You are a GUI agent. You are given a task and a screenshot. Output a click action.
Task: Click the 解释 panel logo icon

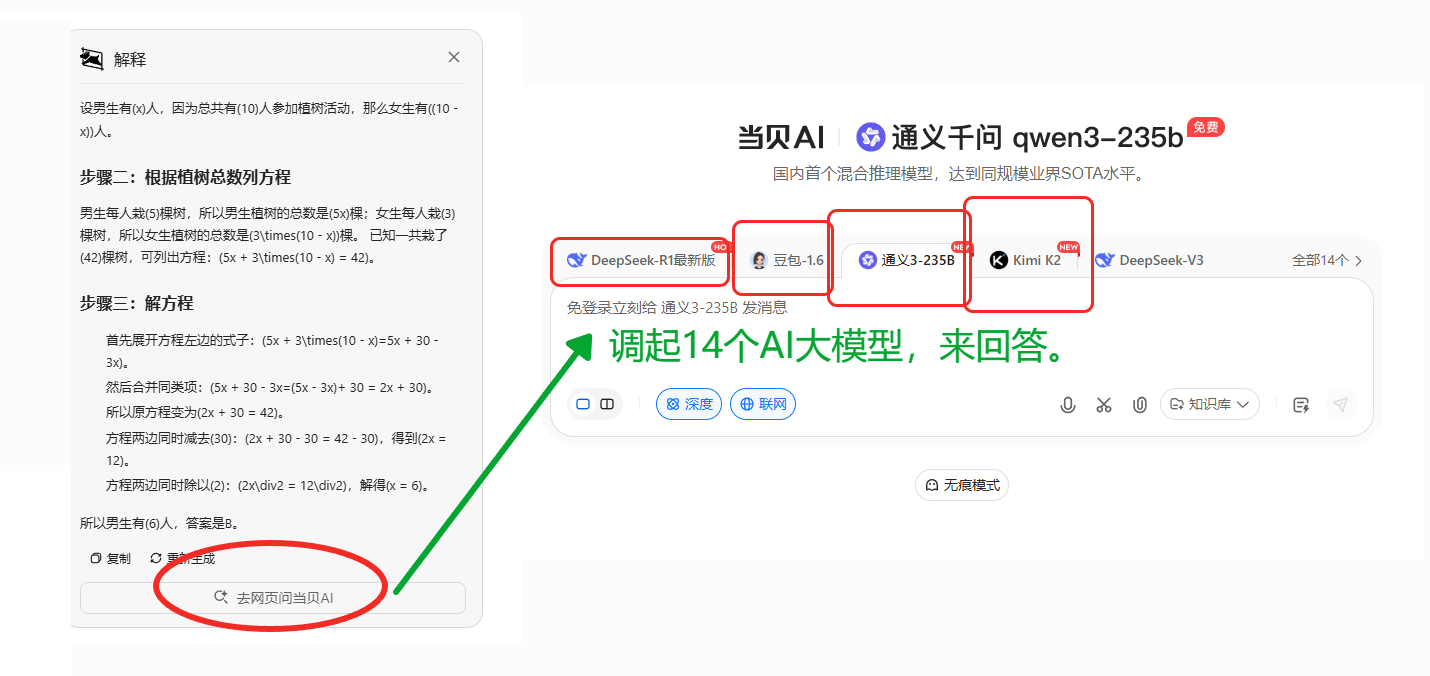coord(92,59)
